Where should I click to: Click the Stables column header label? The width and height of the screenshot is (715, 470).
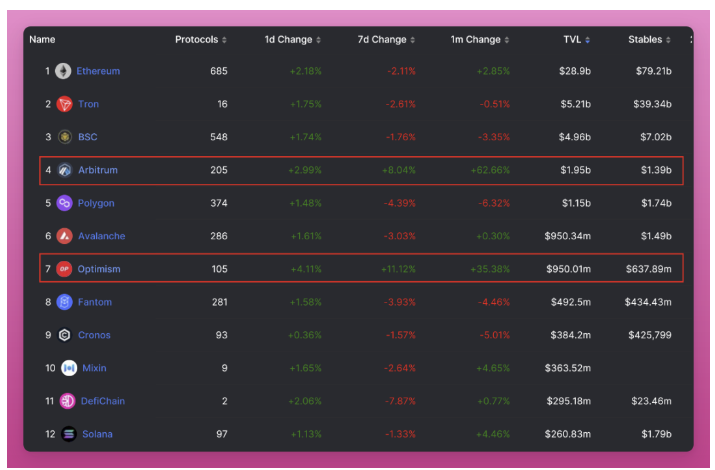pyautogui.click(x=645, y=40)
